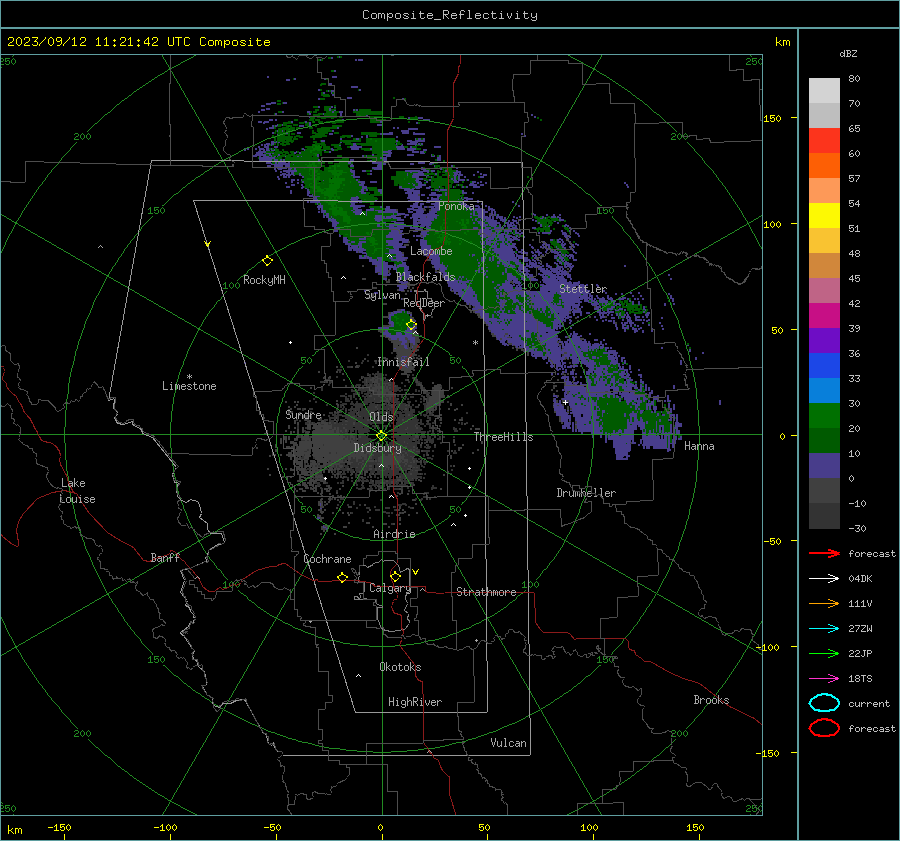Click the Ponoka city label

click(456, 206)
